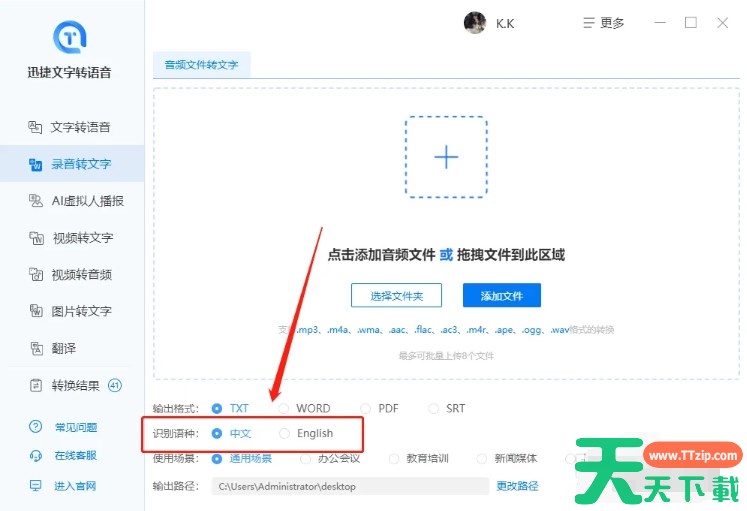Image resolution: width=747 pixels, height=511 pixels.
Task: Click the 更改路径 link
Action: (517, 486)
